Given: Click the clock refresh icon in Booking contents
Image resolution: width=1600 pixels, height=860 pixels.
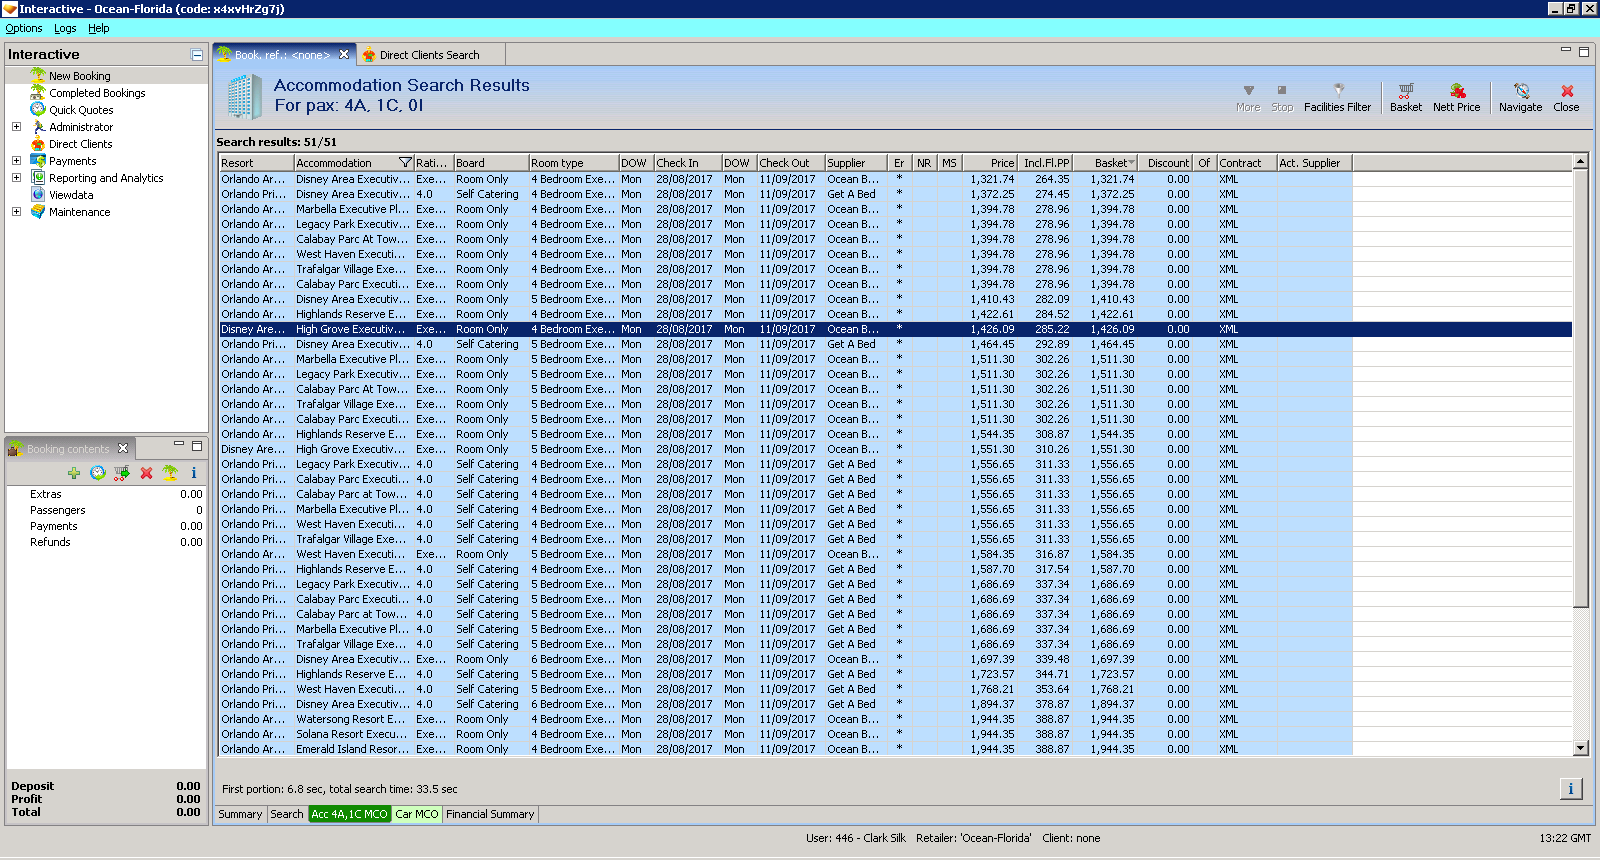Looking at the screenshot, I should pos(98,473).
